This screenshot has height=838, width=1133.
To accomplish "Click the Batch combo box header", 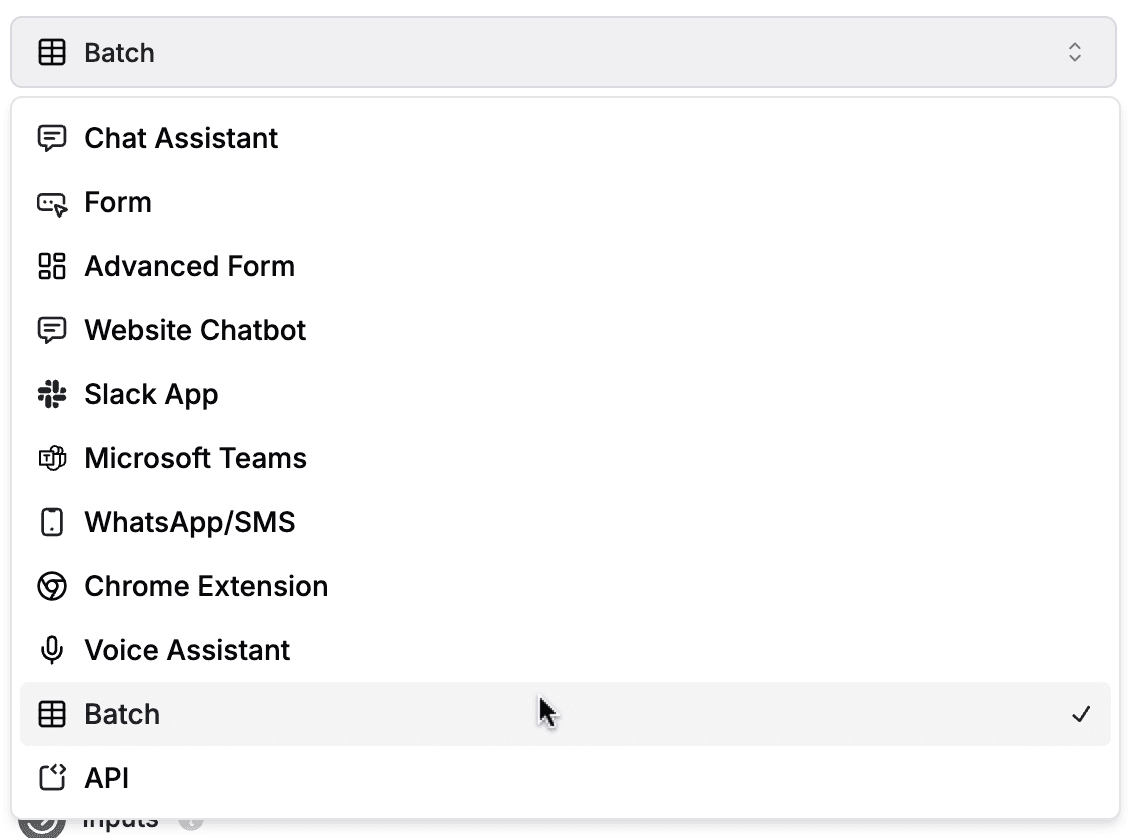I will click(x=564, y=52).
